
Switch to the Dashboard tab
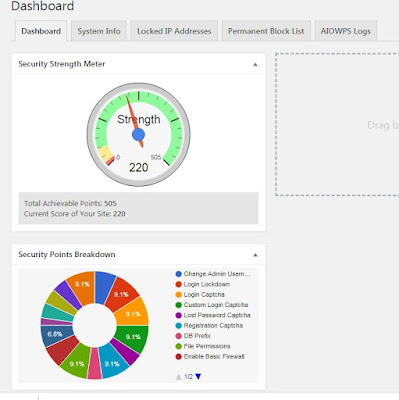[x=41, y=31]
